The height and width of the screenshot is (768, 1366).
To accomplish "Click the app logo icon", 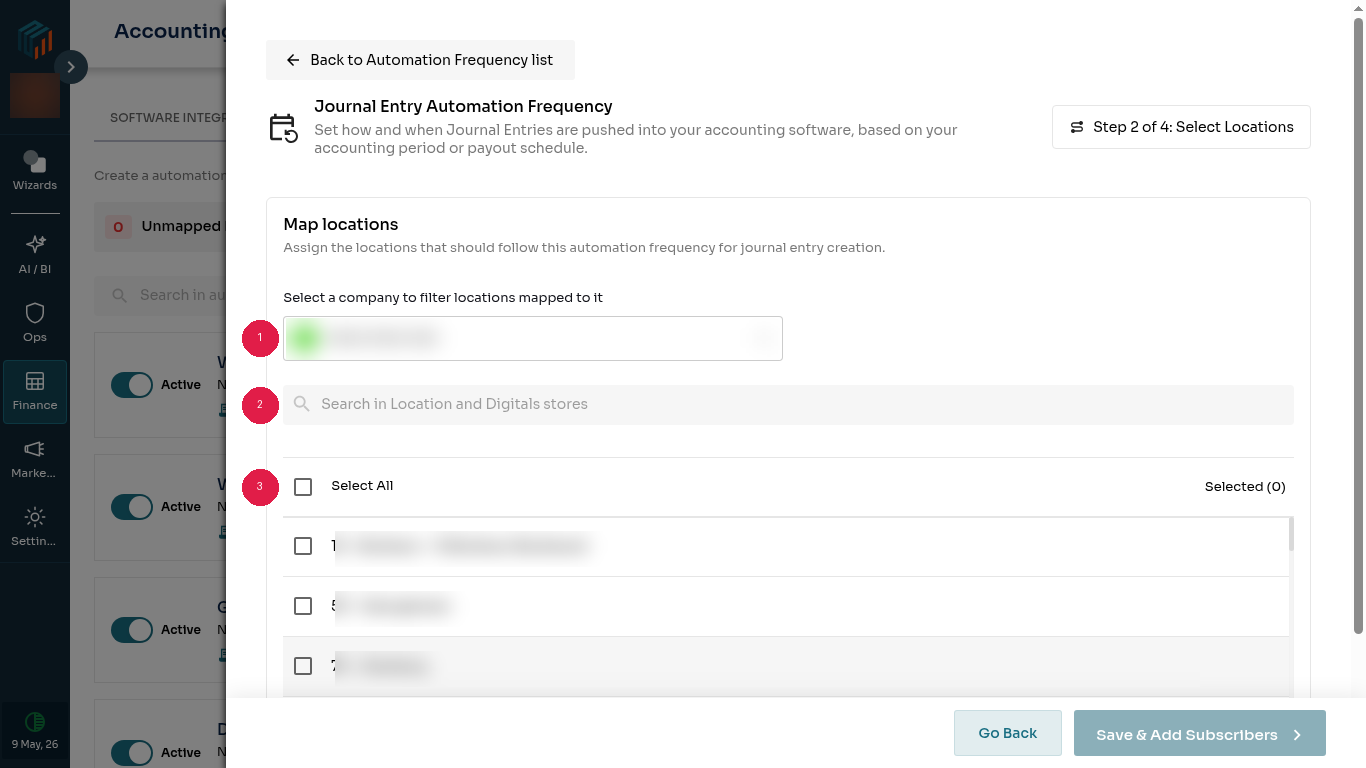I will pos(35,37).
